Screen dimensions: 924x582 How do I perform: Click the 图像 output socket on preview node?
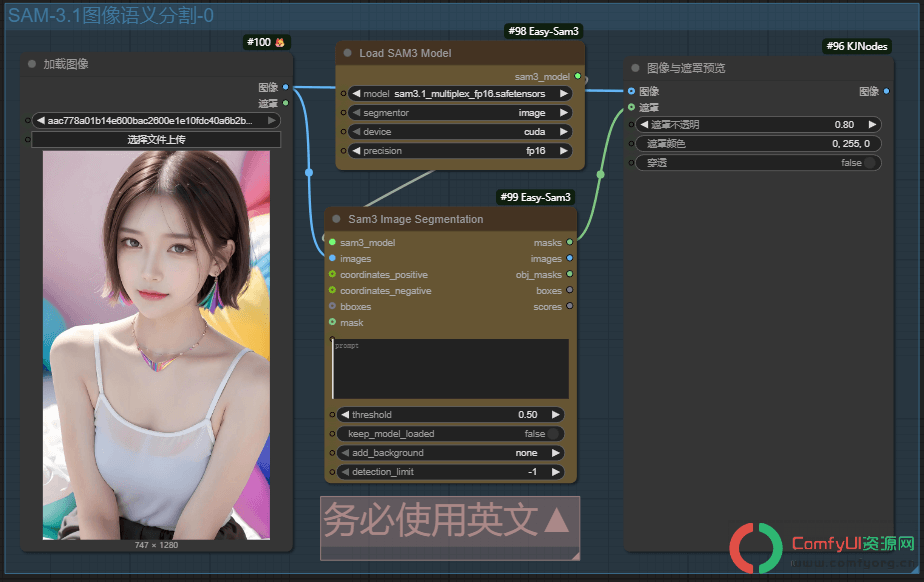887,91
